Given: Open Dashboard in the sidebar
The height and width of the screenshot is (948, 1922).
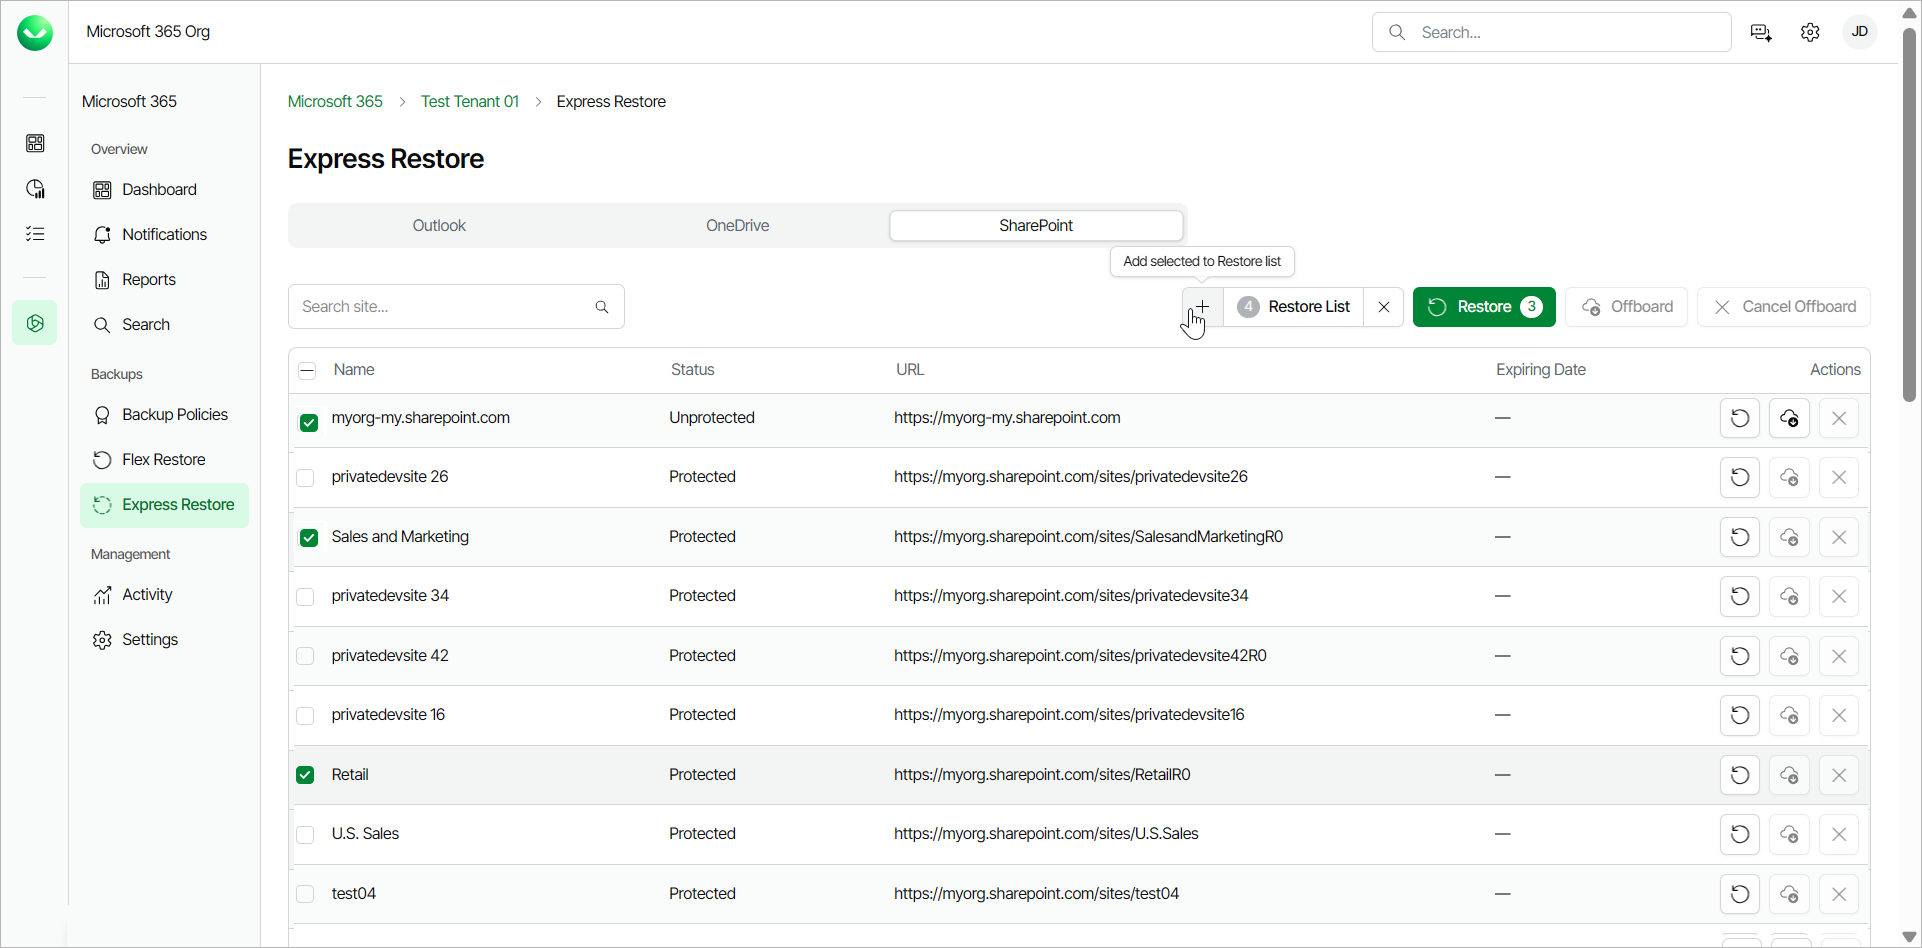Looking at the screenshot, I should click(x=165, y=190).
